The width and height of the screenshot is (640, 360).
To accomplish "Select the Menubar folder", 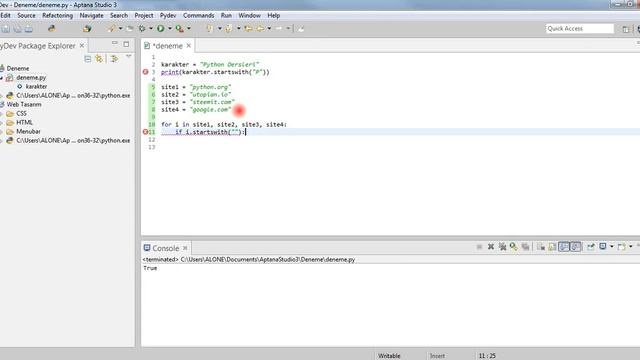I will click(x=28, y=131).
